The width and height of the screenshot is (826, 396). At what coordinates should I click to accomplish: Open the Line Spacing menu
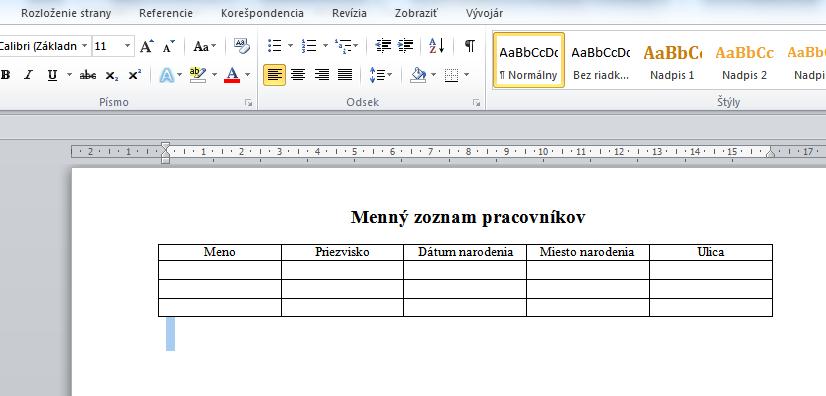(x=380, y=75)
